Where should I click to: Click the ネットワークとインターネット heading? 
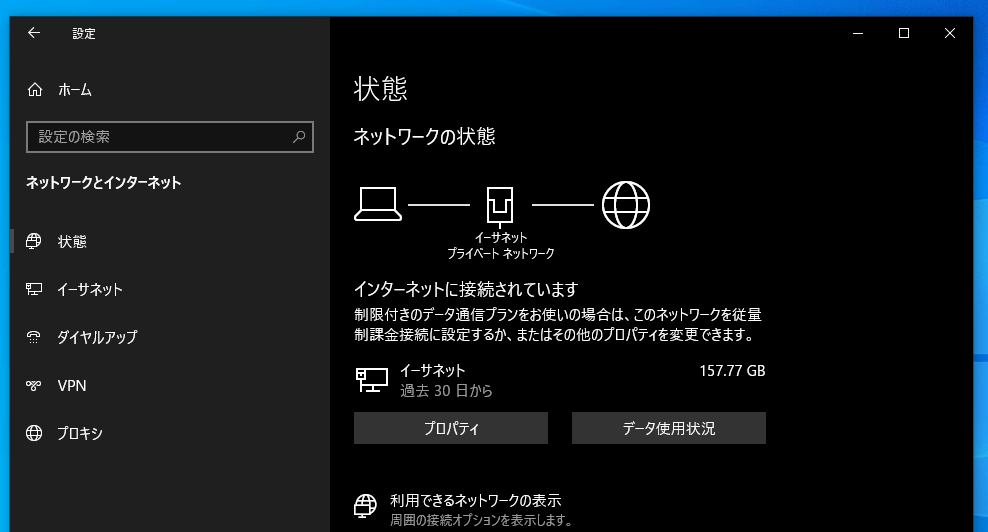click(103, 183)
